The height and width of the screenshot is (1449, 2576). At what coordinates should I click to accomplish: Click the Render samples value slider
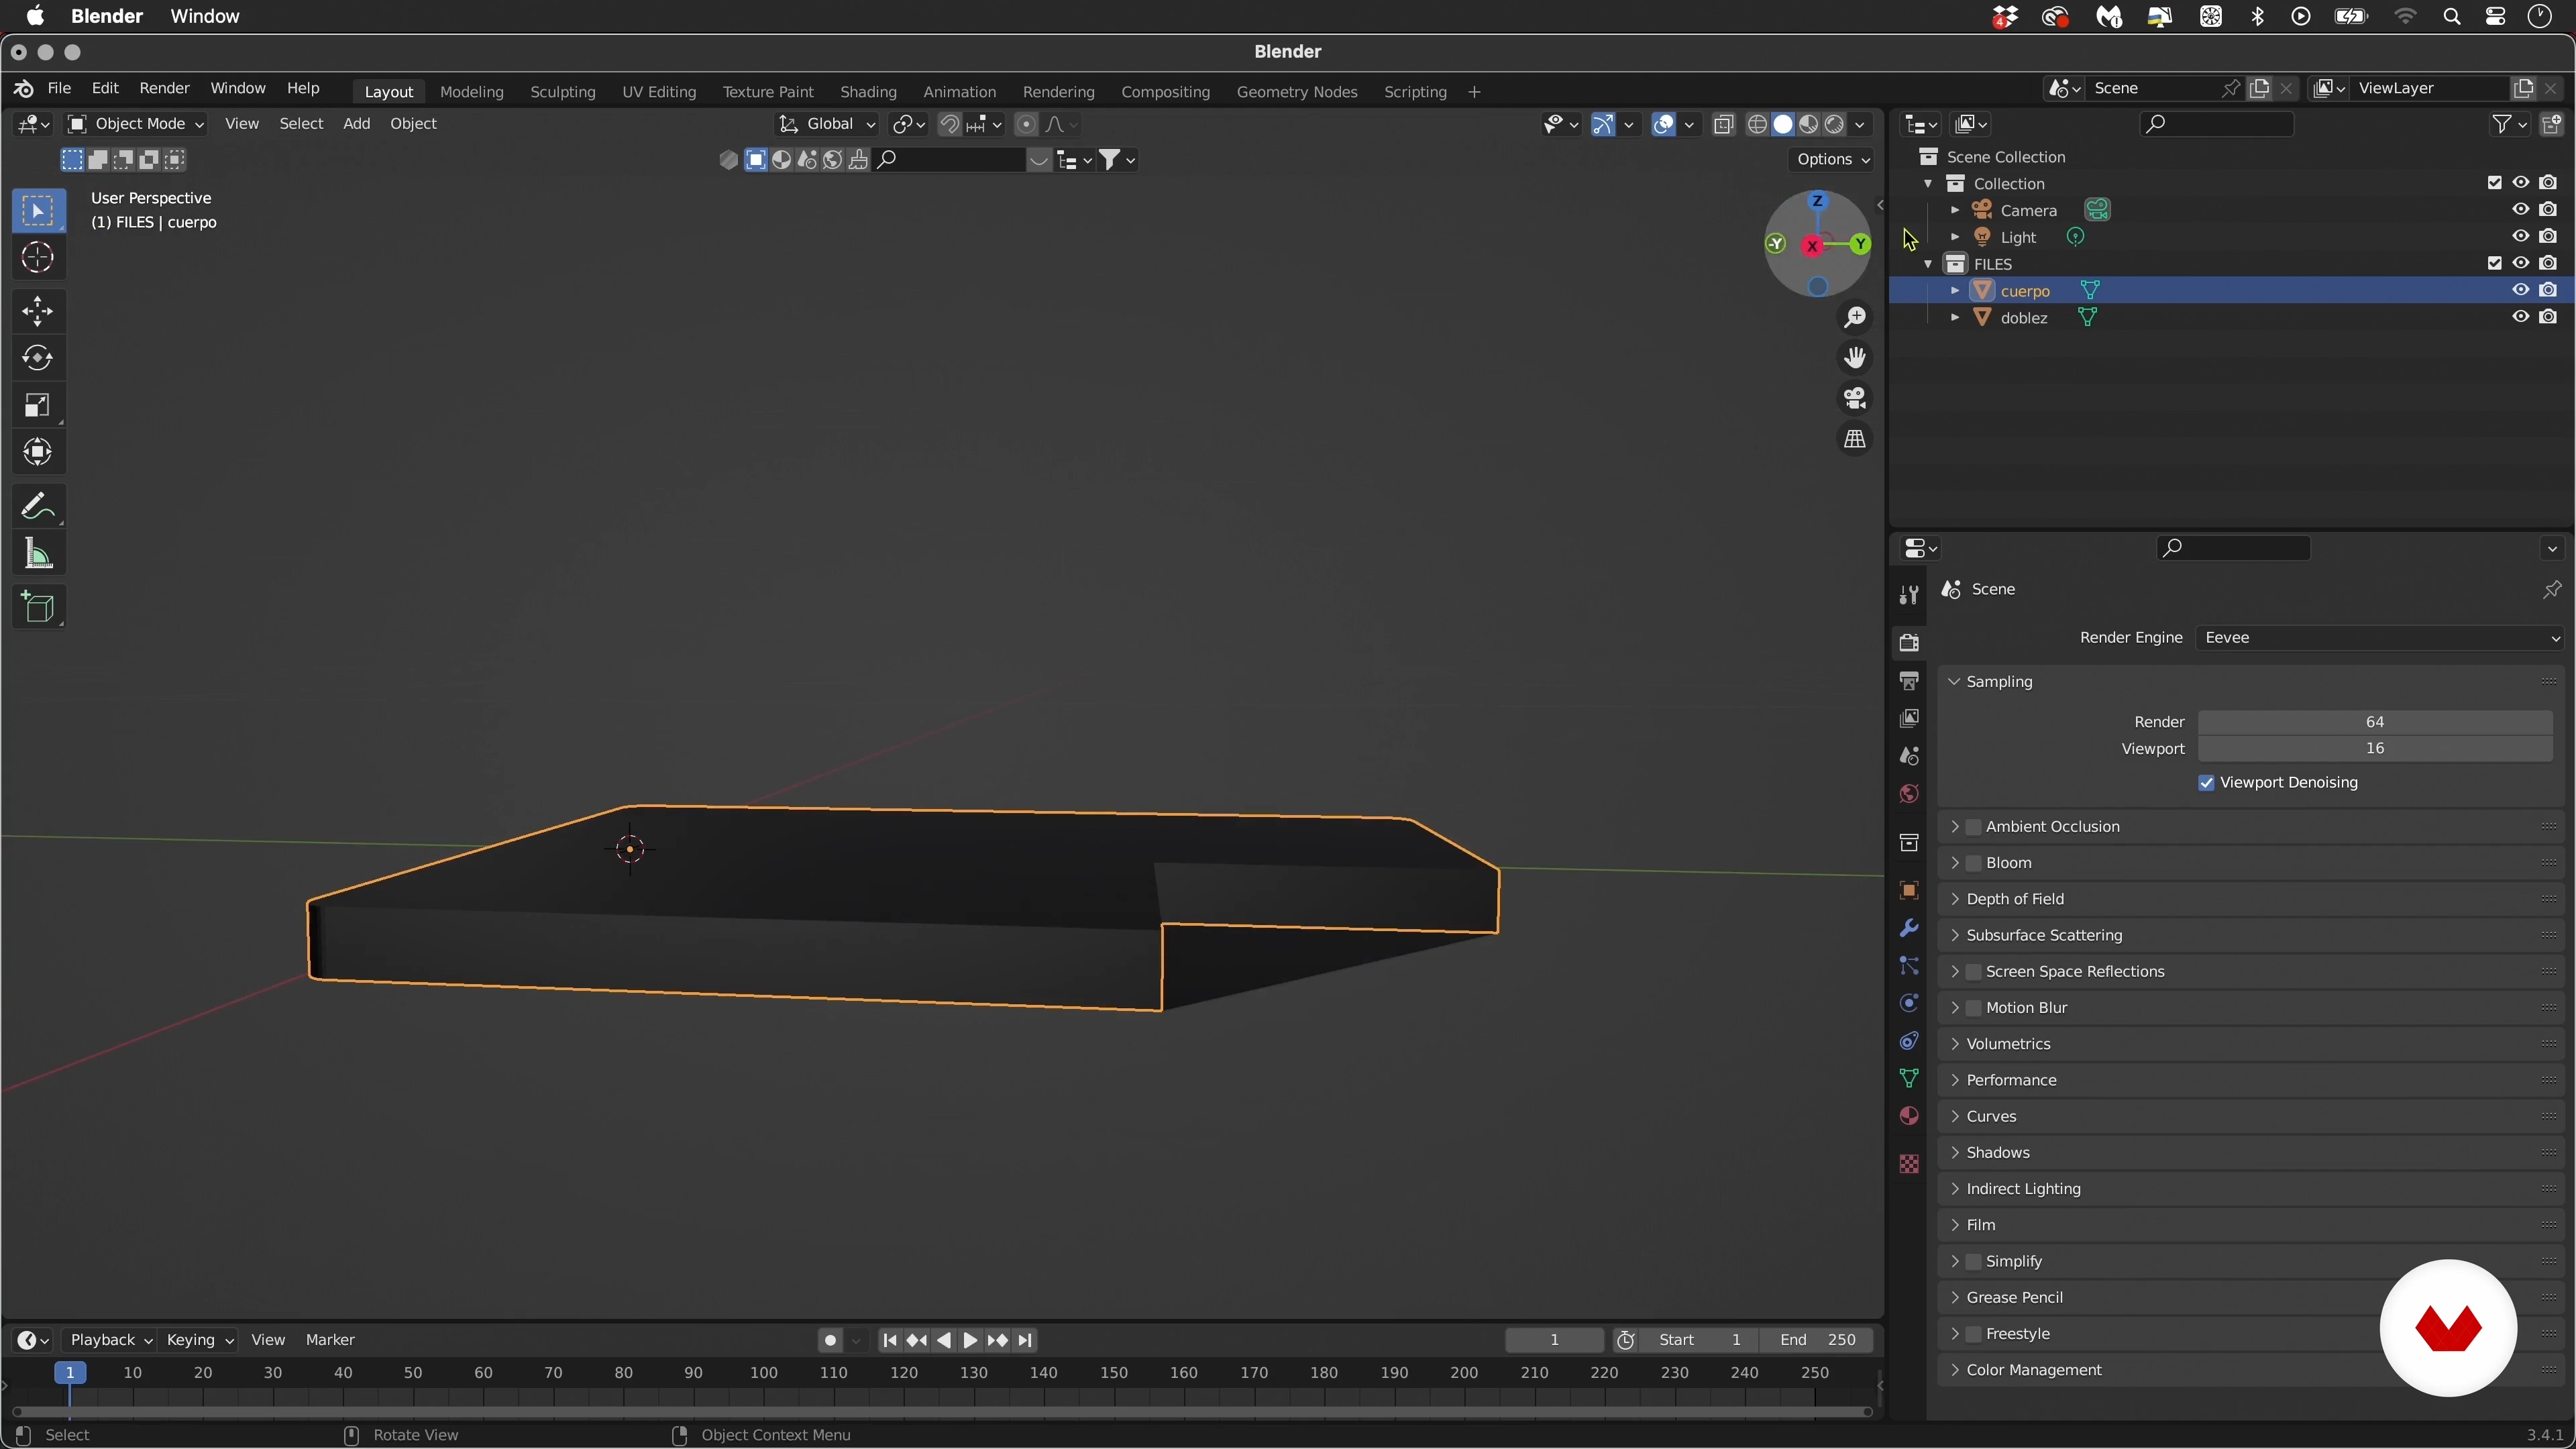(2374, 722)
